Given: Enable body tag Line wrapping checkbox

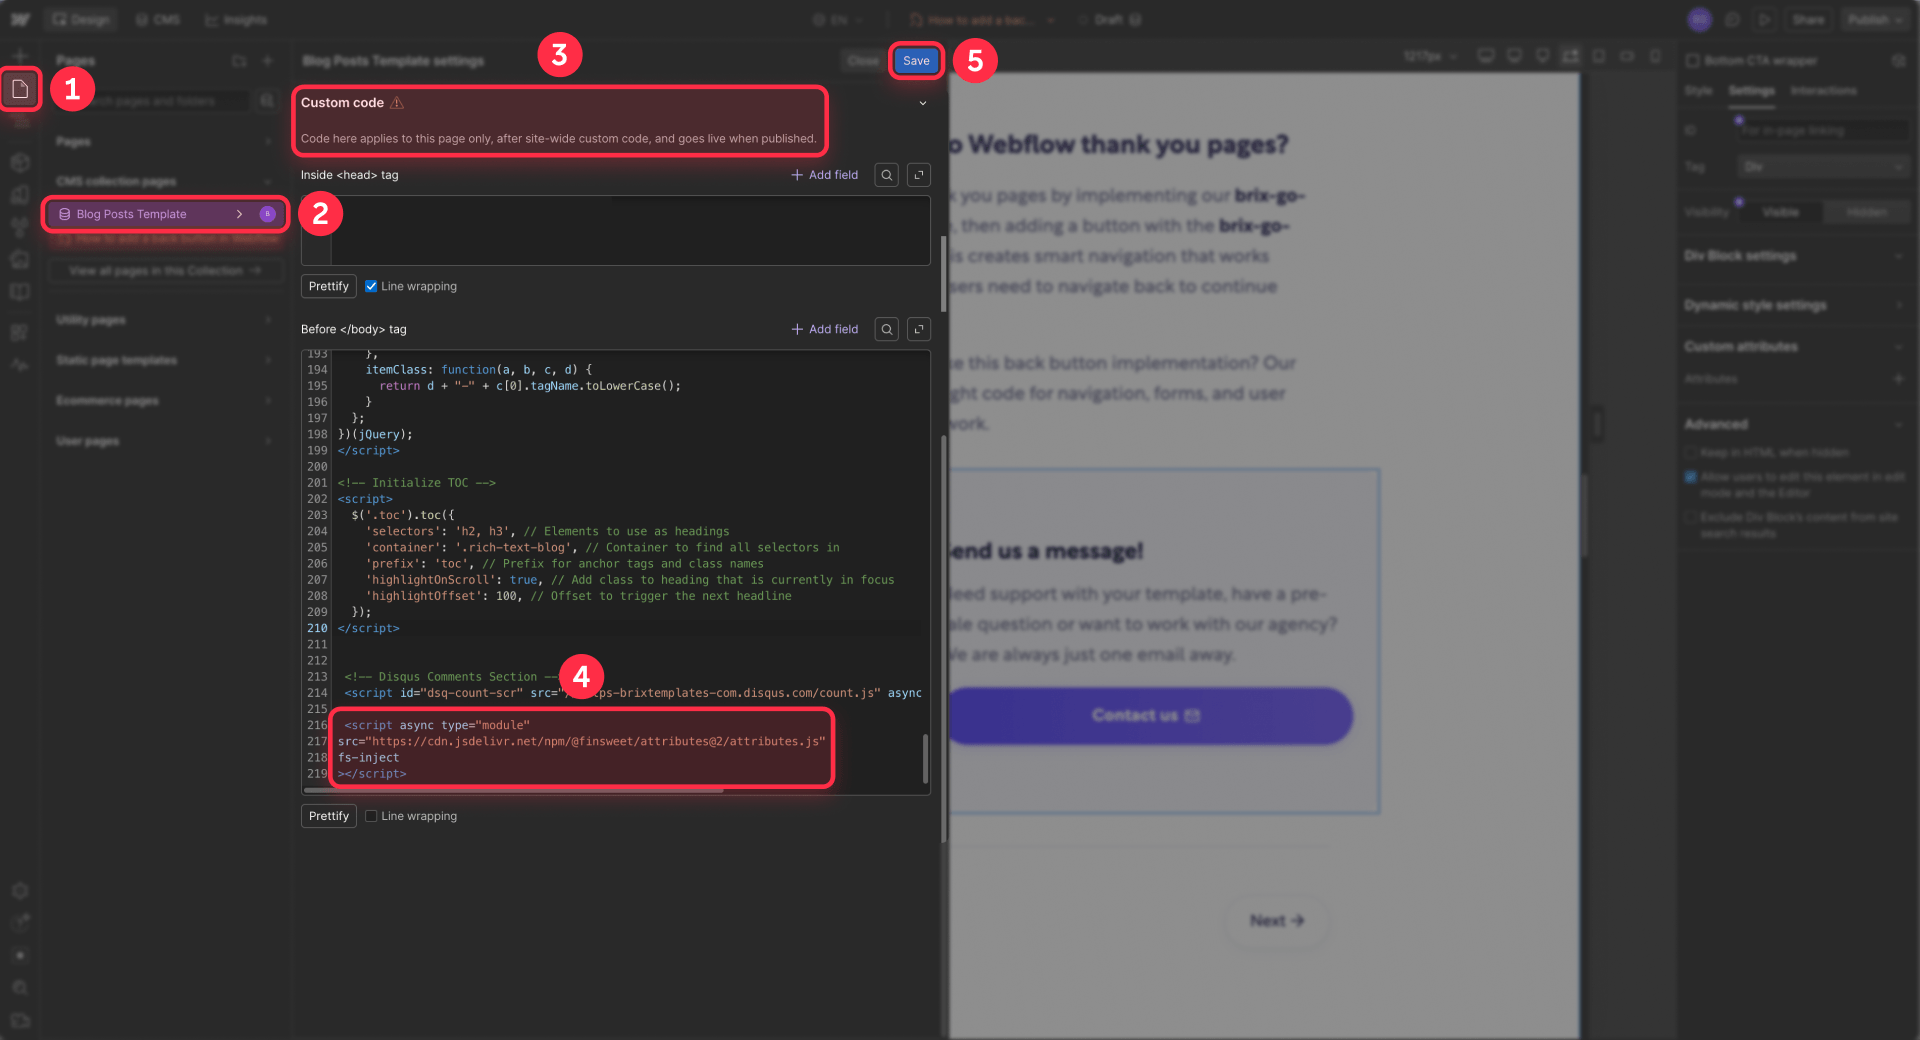Looking at the screenshot, I should [371, 816].
